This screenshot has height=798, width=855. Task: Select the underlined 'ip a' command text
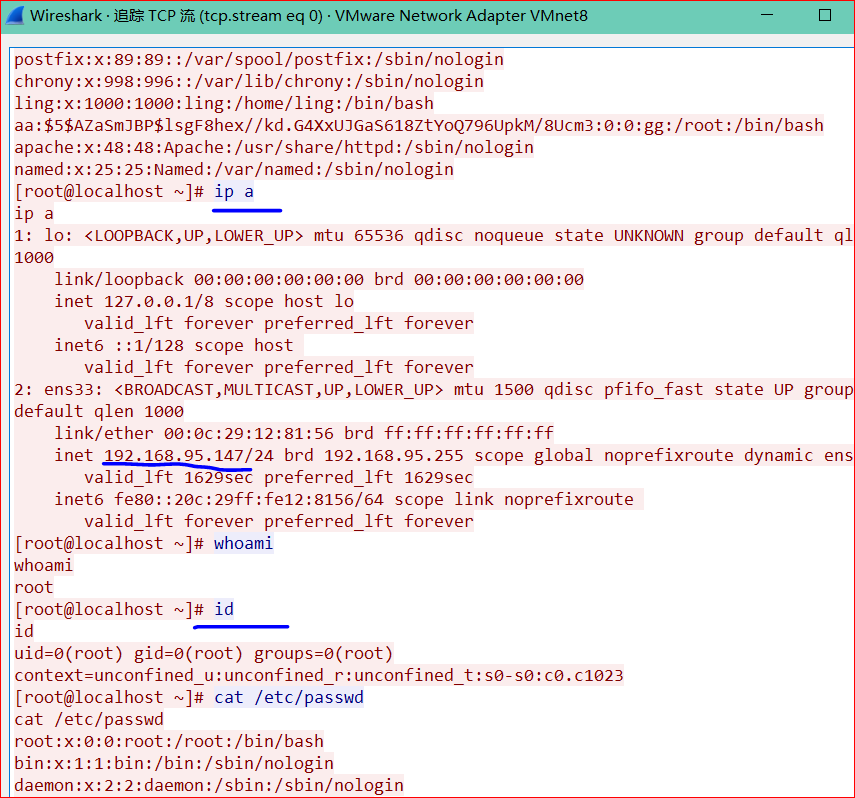[x=234, y=191]
